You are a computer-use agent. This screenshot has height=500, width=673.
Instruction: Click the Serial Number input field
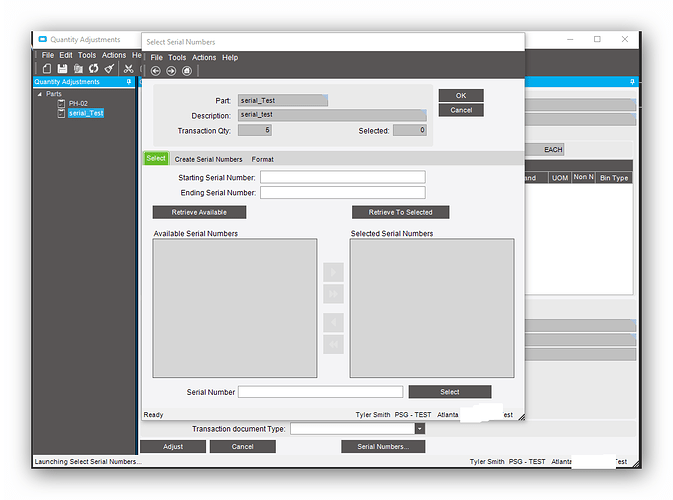click(321, 392)
